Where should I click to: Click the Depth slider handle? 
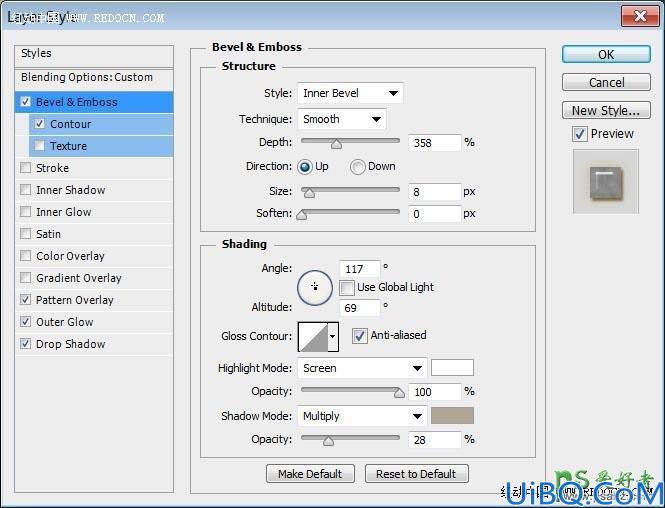(336, 144)
